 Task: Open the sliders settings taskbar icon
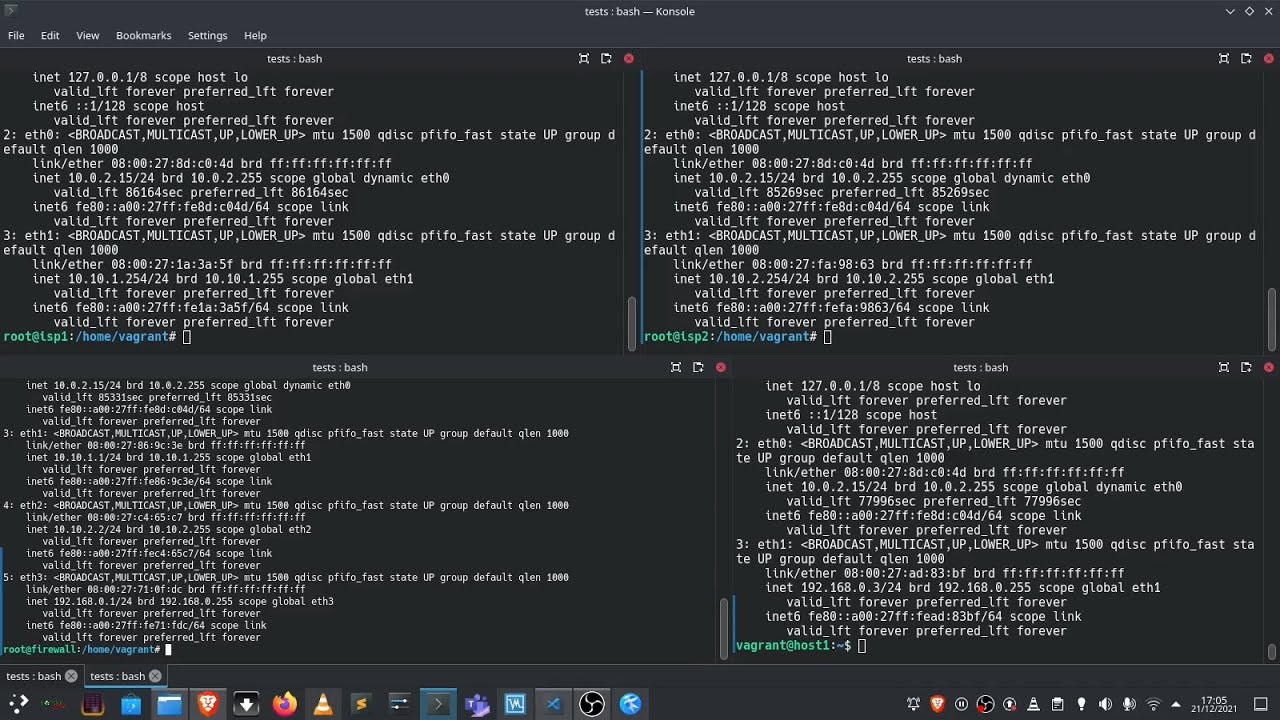pos(399,704)
